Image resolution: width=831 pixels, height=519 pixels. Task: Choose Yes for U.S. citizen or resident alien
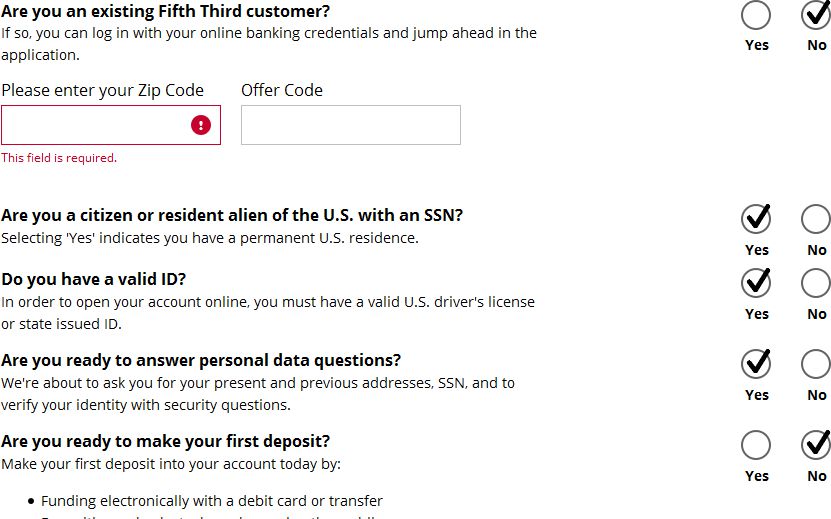(x=757, y=219)
